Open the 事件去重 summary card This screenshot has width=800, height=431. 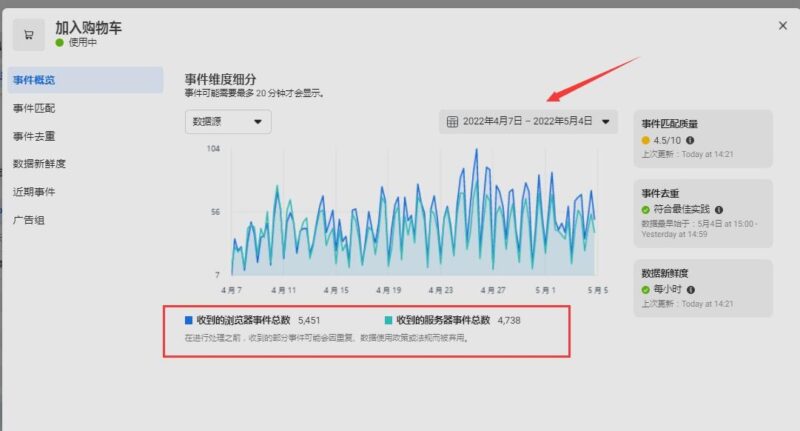pyautogui.click(x=703, y=213)
